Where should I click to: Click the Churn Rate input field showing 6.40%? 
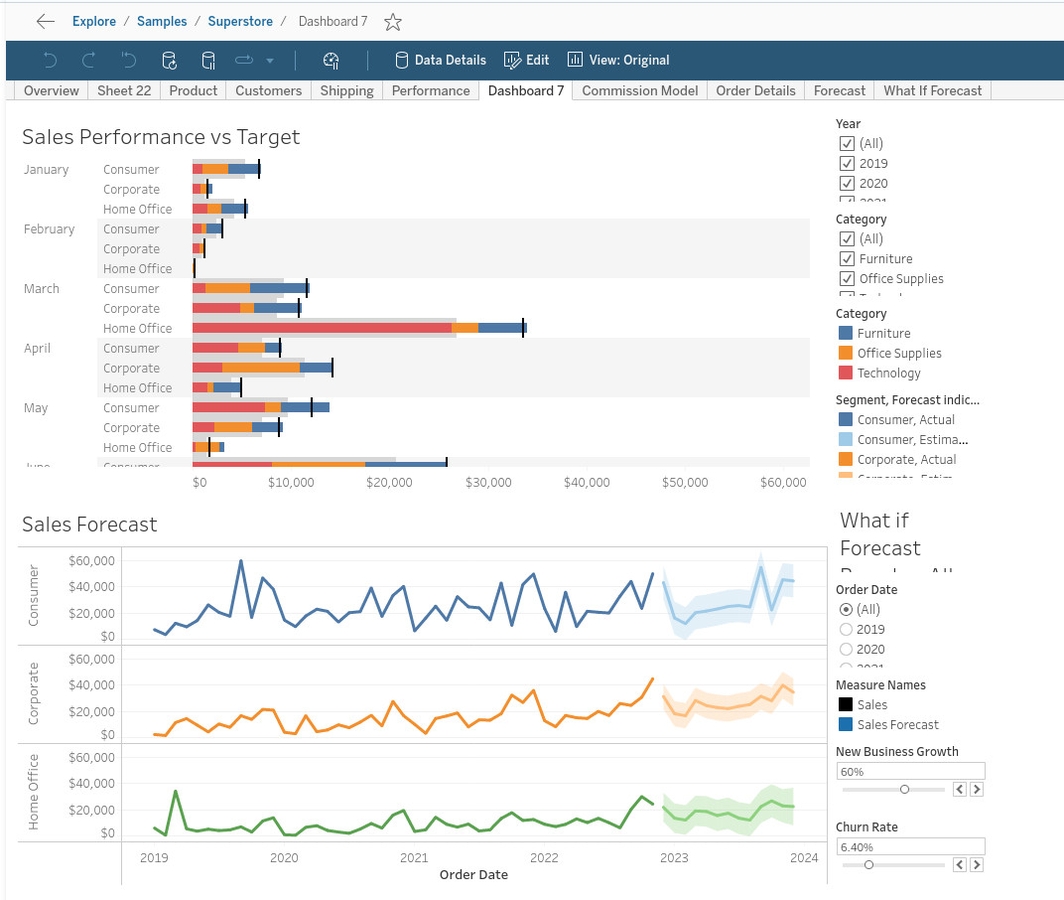[910, 846]
